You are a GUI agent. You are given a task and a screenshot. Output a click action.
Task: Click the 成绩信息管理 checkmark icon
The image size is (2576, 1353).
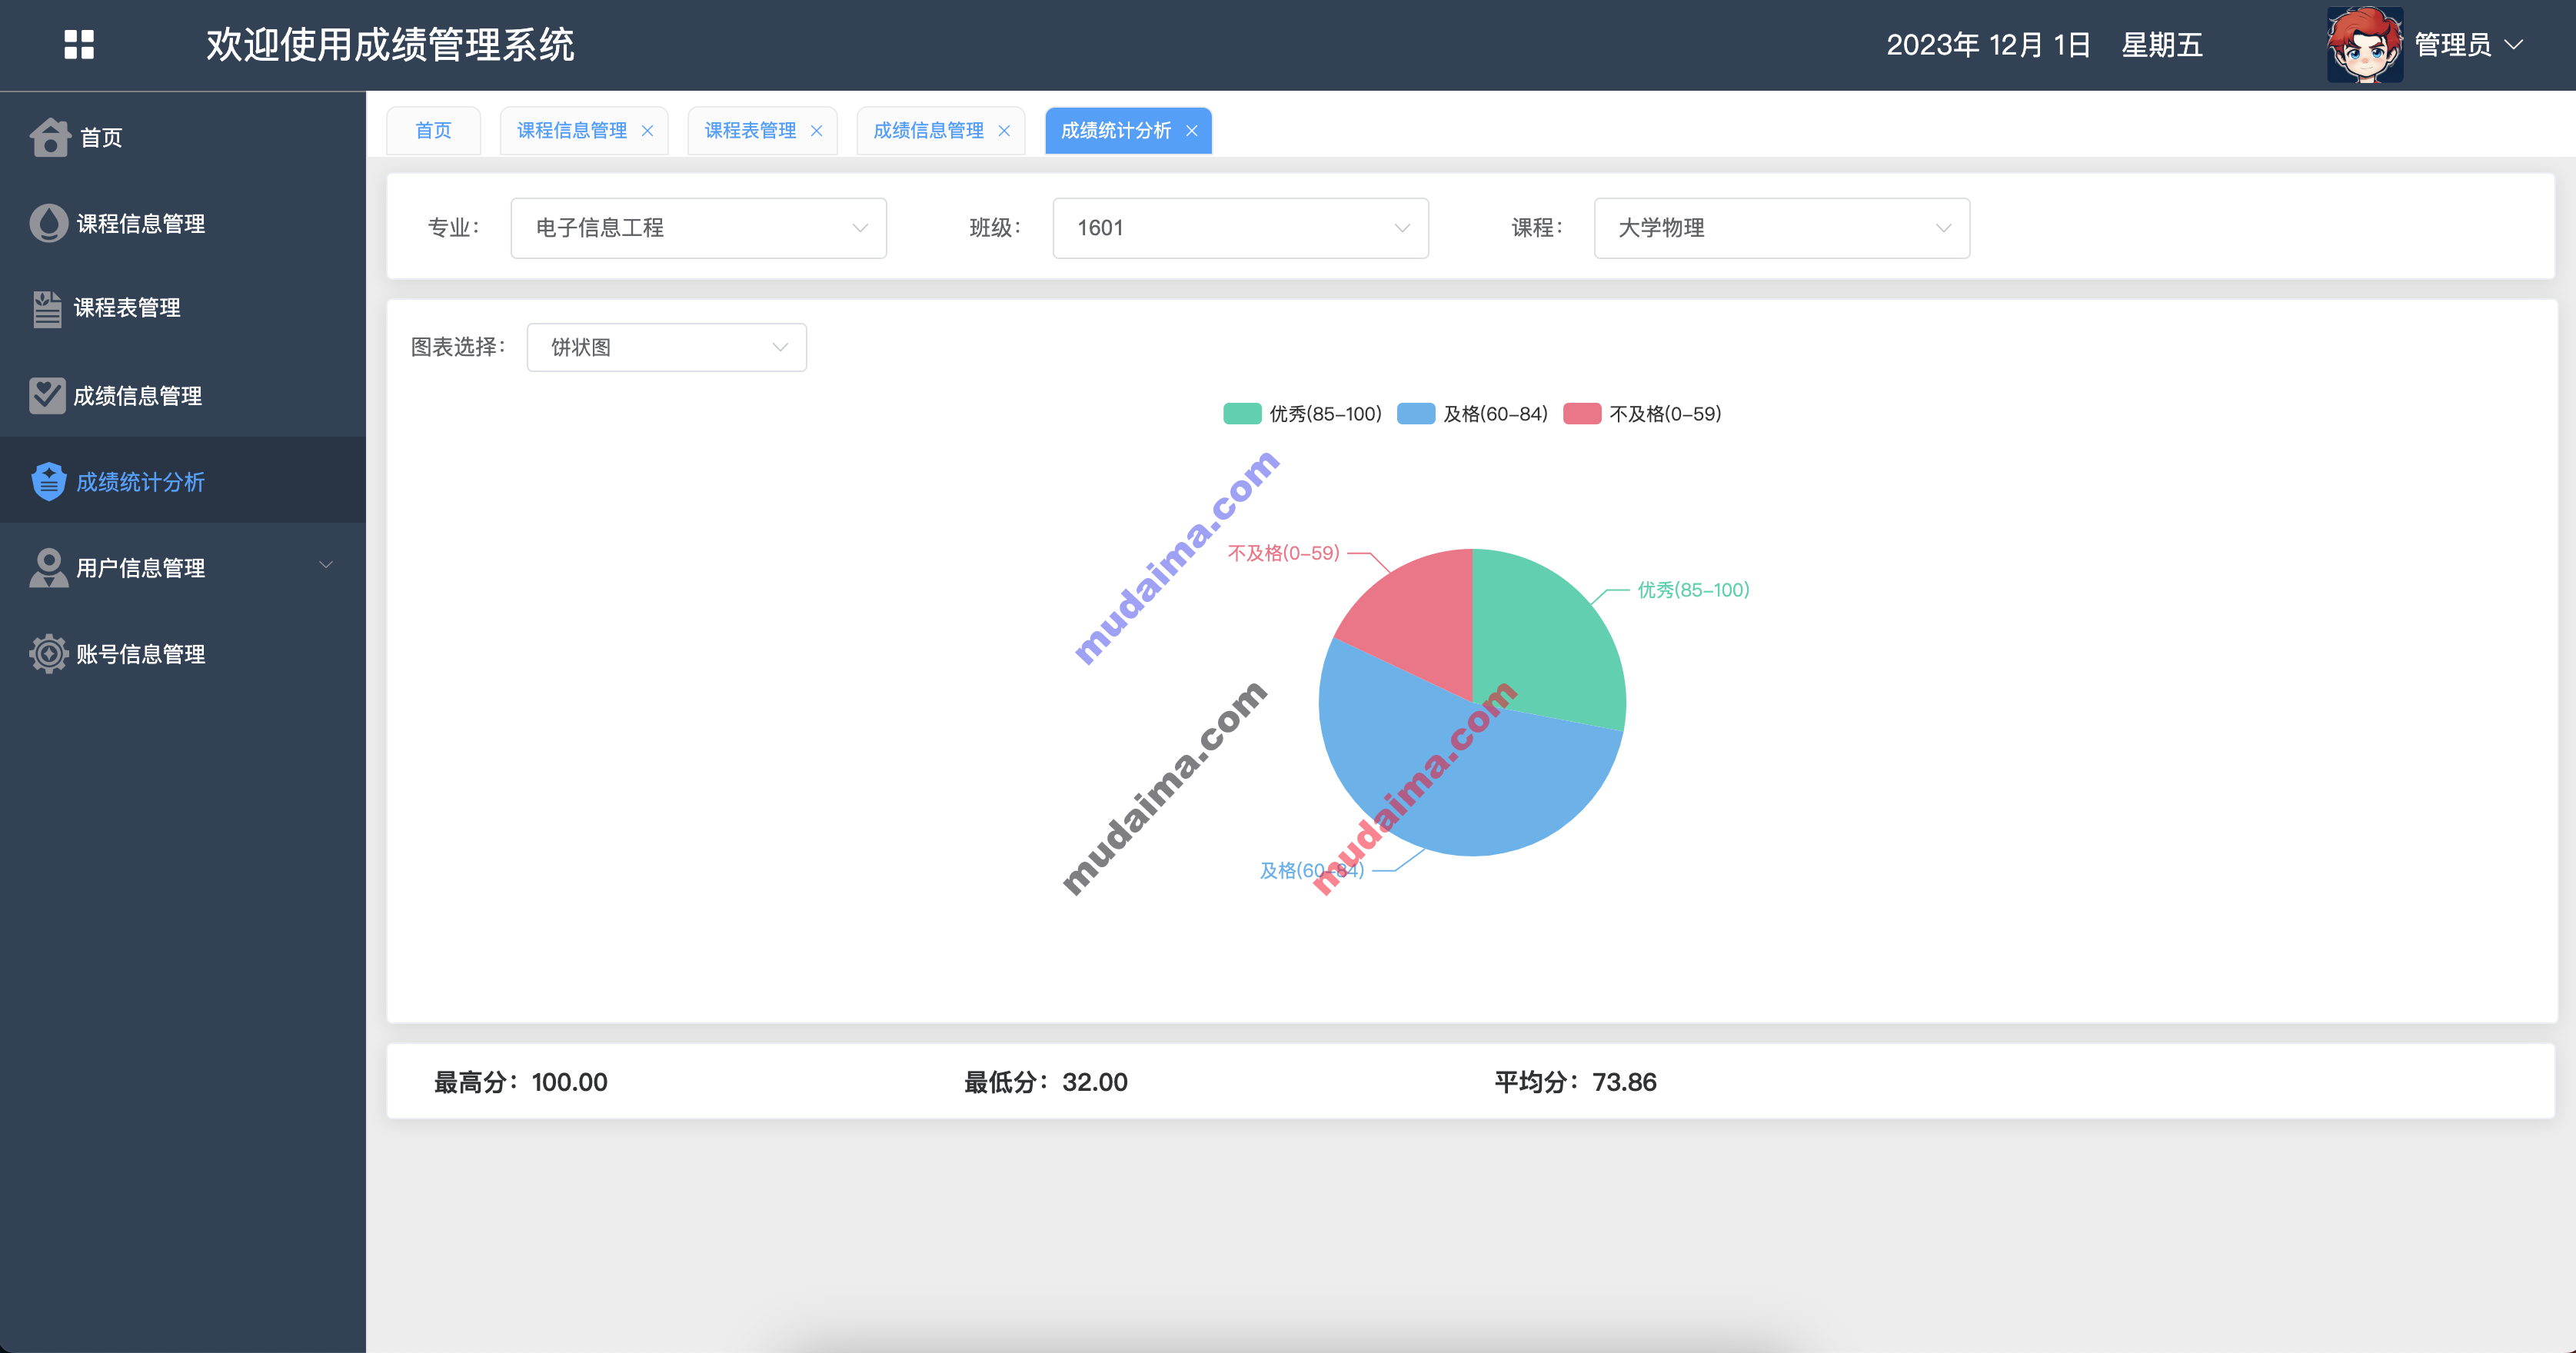(47, 395)
